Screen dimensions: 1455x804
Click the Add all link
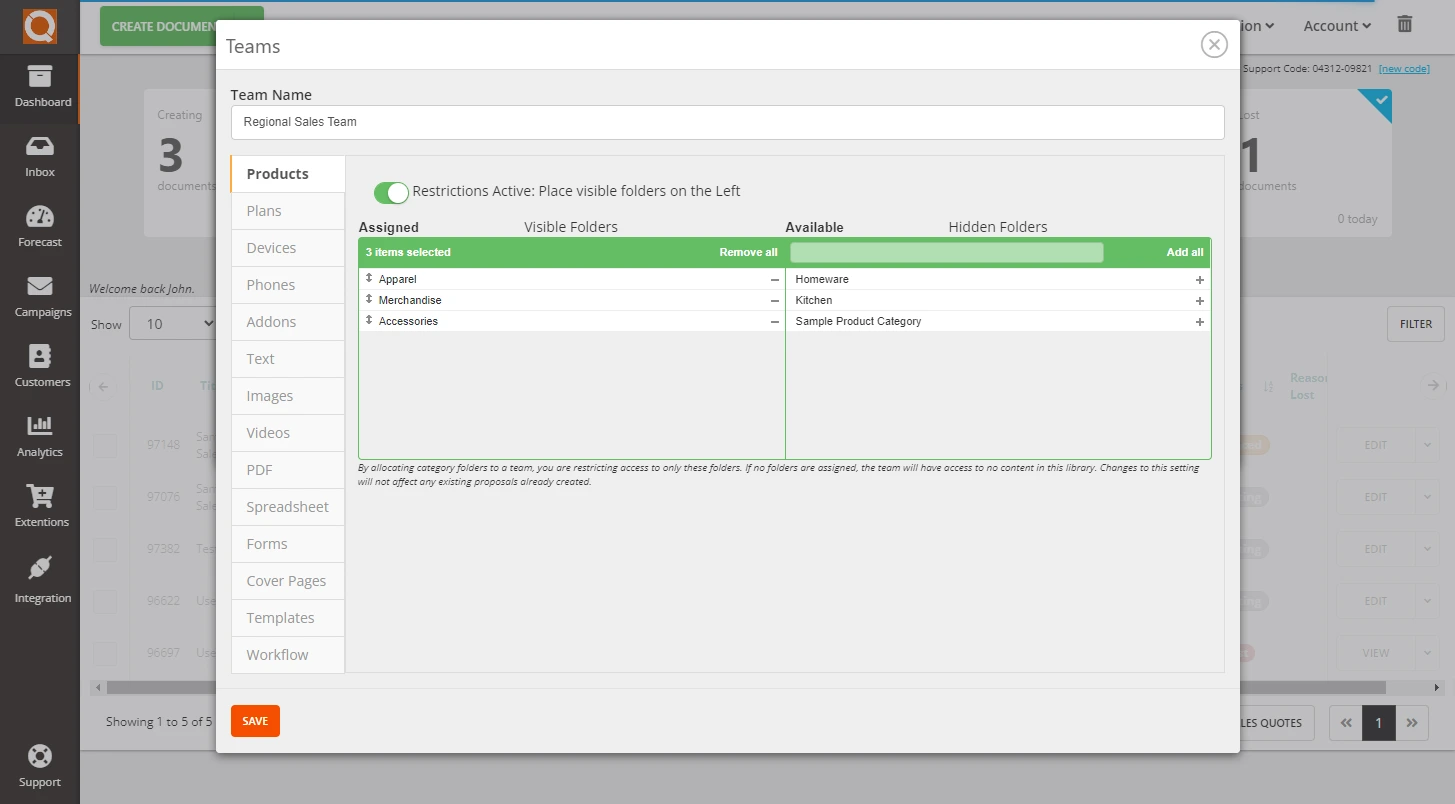tap(1184, 252)
